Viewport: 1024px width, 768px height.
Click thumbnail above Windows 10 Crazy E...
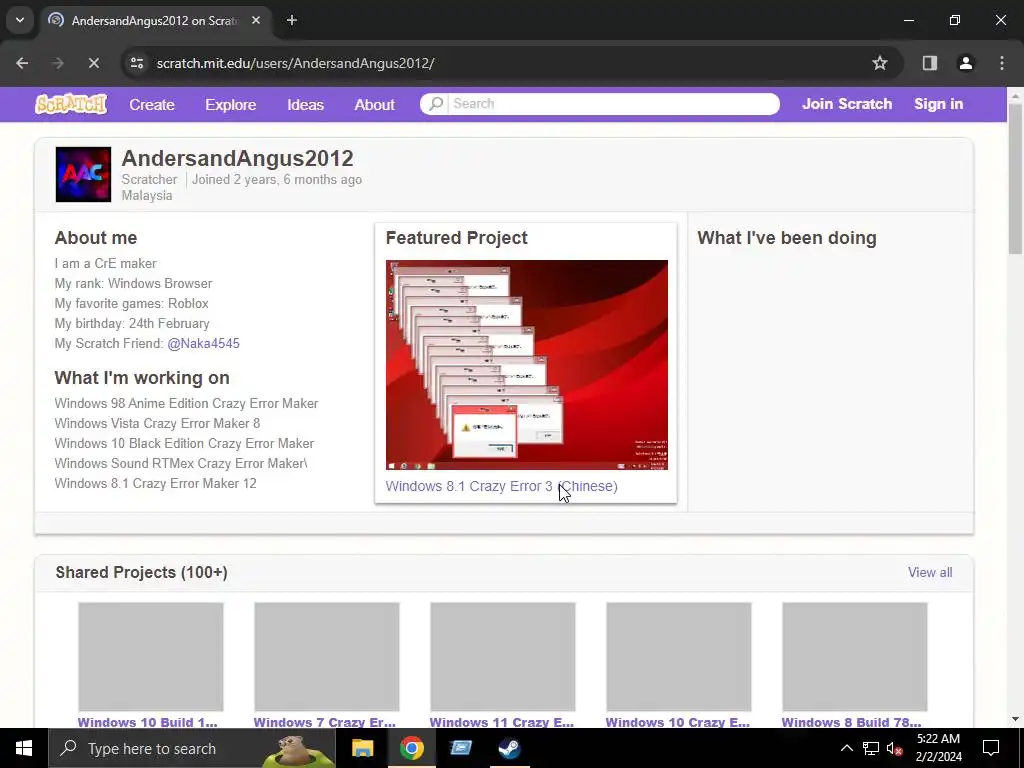679,656
